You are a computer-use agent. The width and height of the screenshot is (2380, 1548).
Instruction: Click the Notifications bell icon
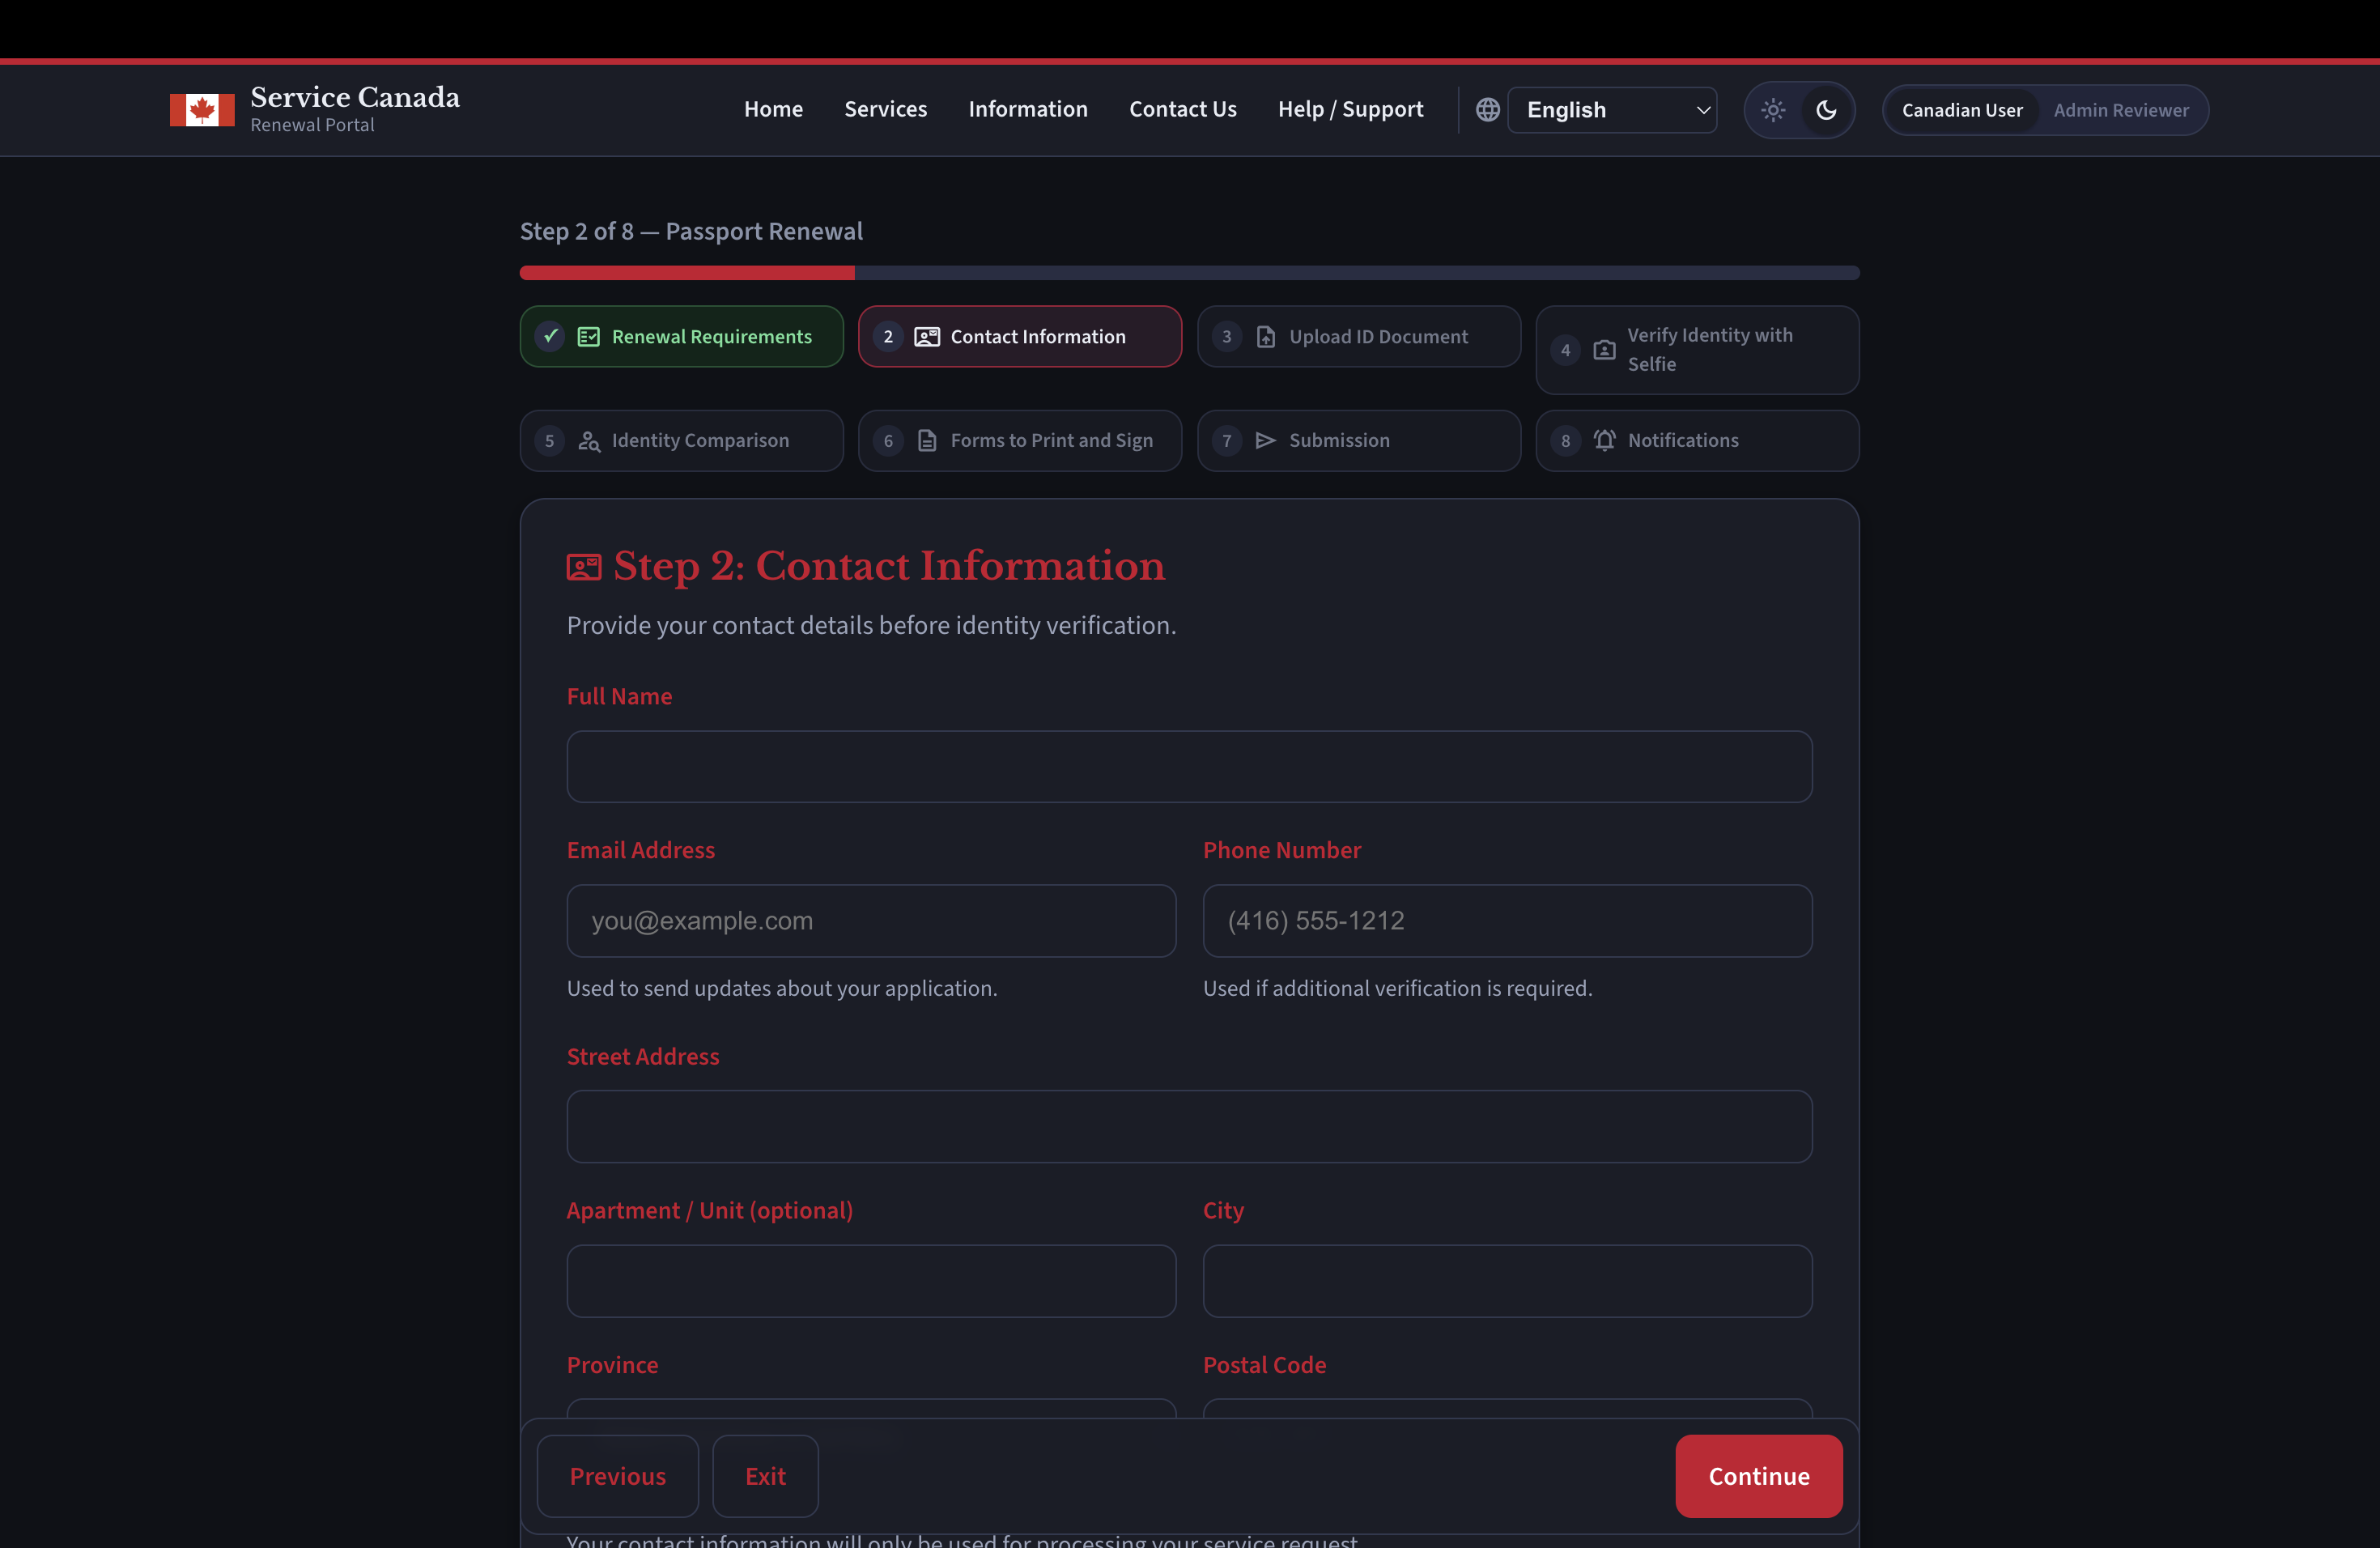1604,441
